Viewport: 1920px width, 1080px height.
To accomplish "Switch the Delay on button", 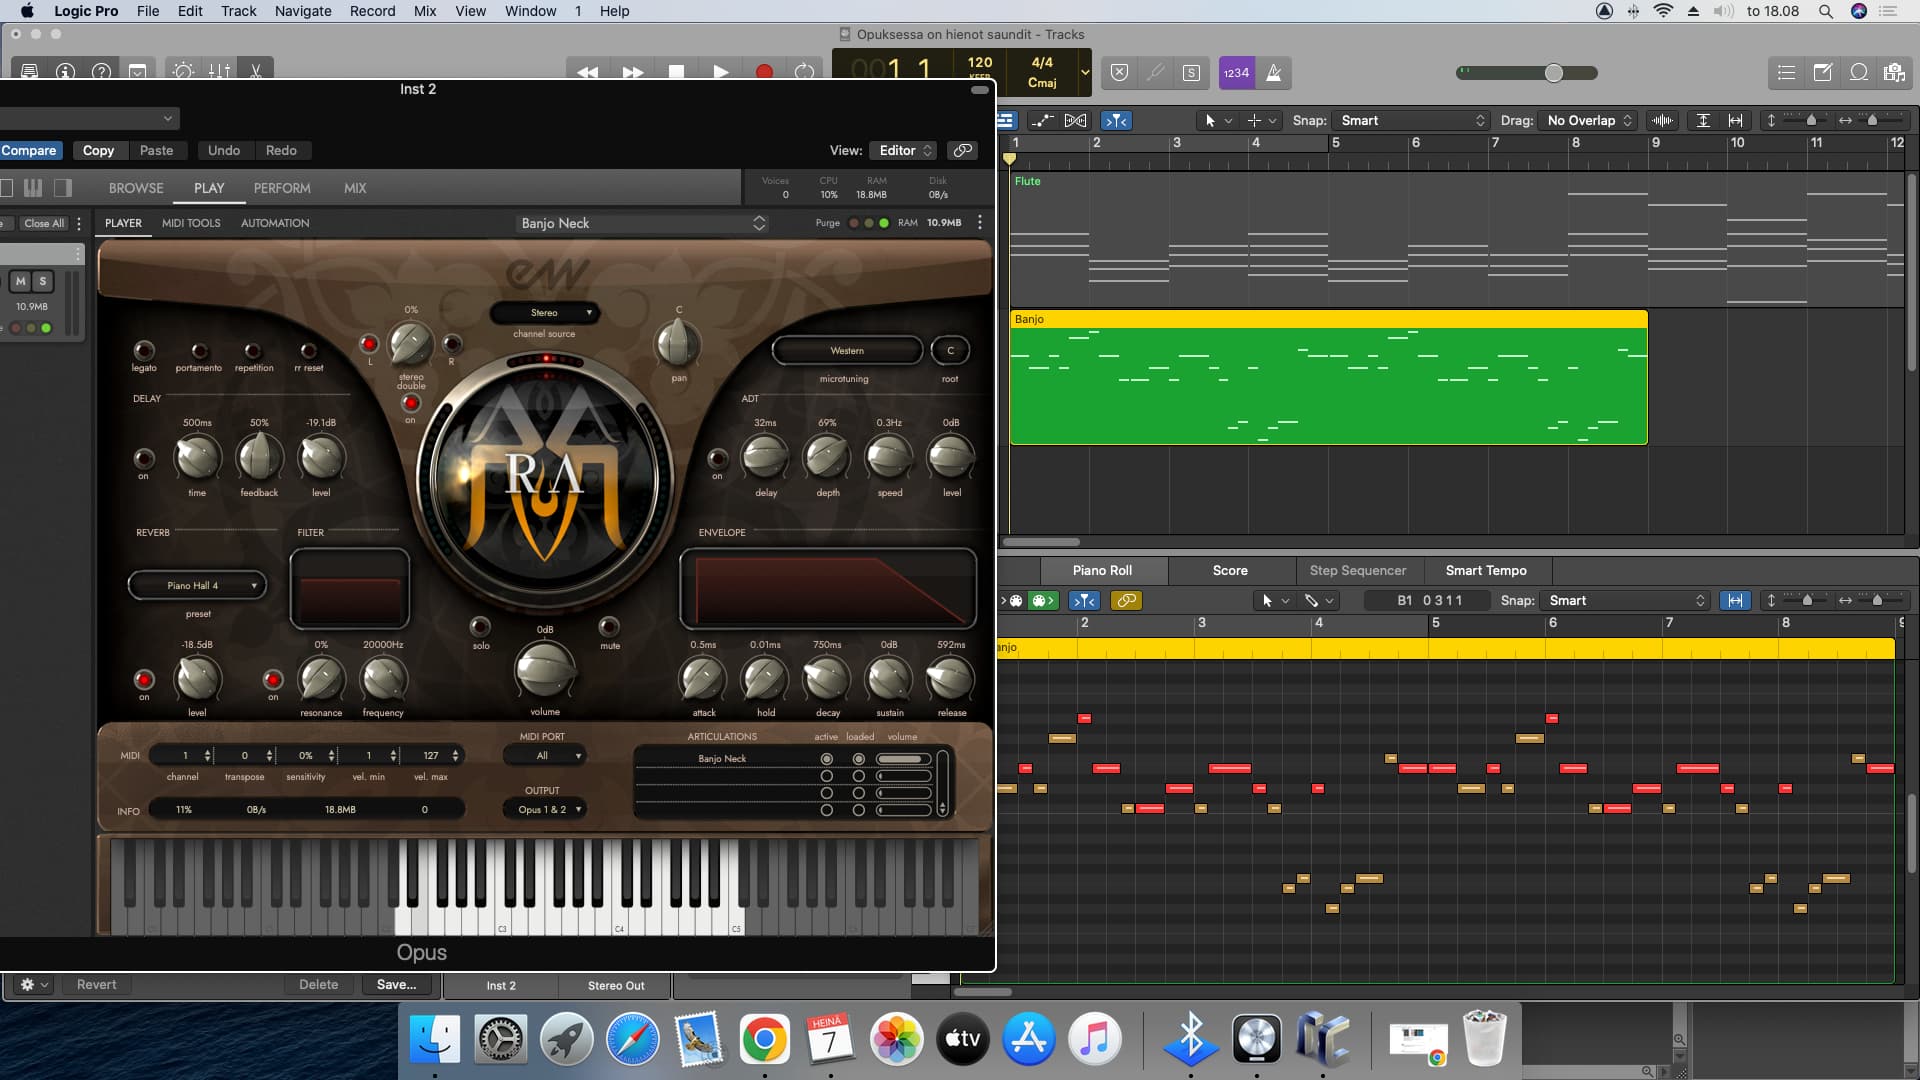I will 144,458.
